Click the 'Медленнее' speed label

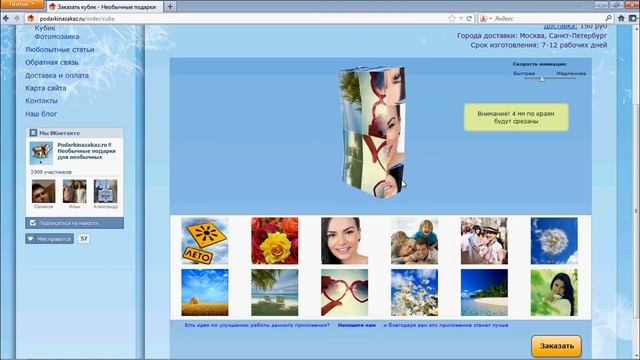pyautogui.click(x=571, y=73)
